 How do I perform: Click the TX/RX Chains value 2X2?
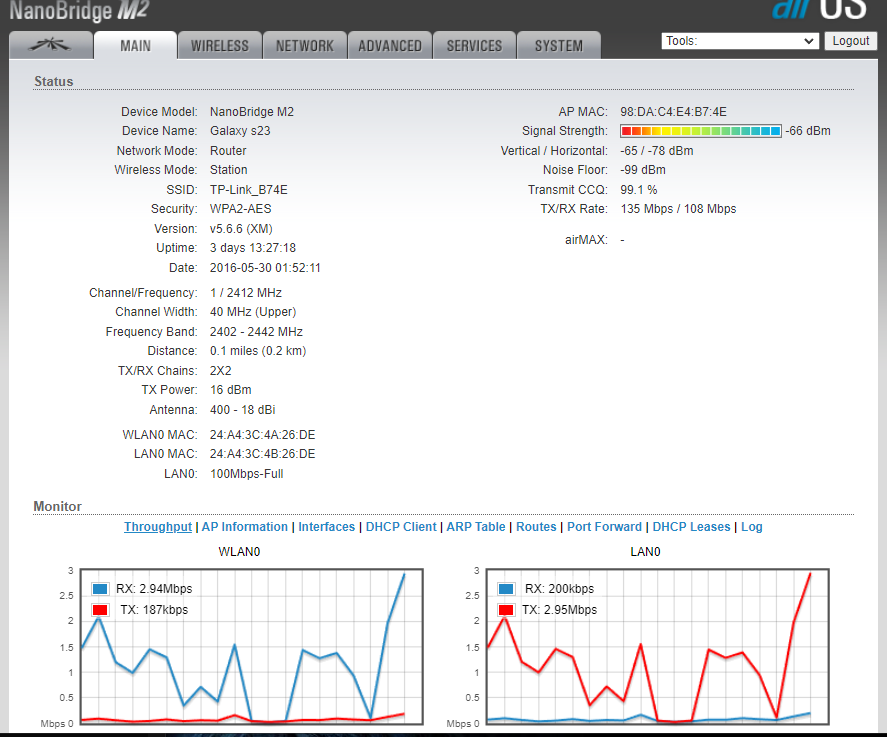(221, 370)
